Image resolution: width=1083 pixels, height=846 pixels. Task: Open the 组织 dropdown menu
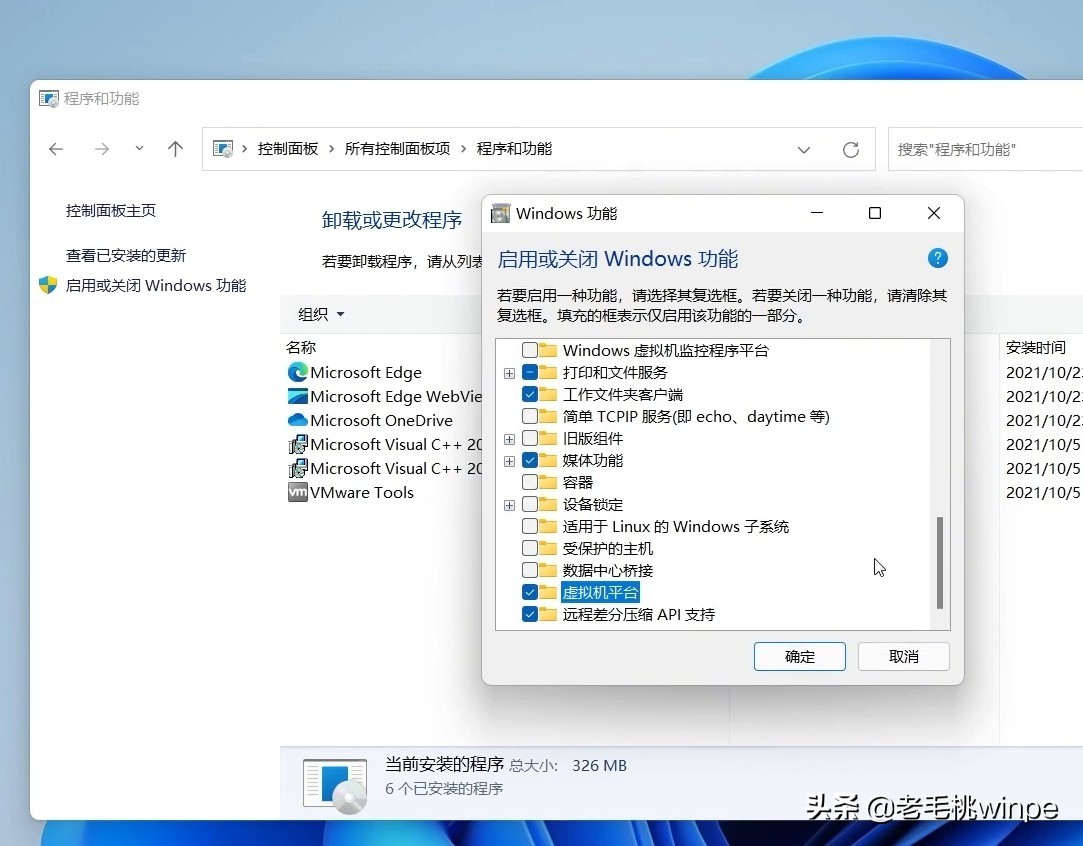pos(321,314)
